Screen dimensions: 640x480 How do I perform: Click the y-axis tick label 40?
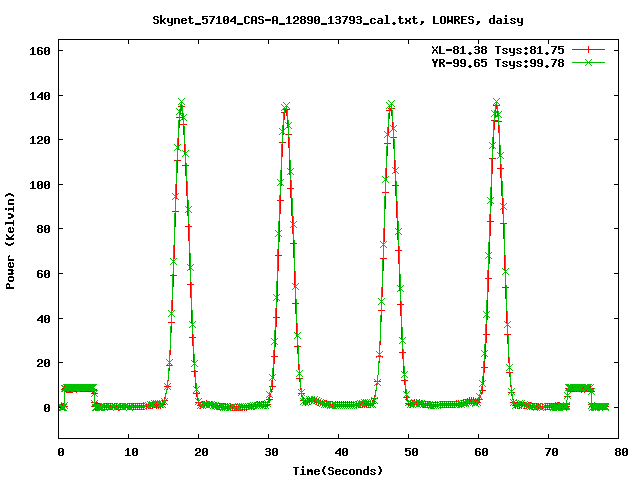coord(43,319)
